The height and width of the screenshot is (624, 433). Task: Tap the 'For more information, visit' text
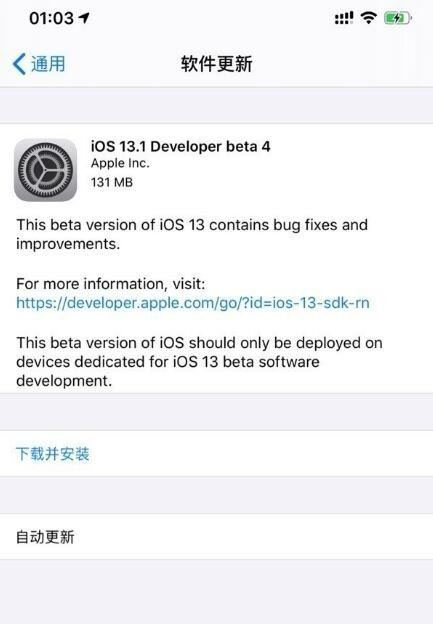(111, 284)
